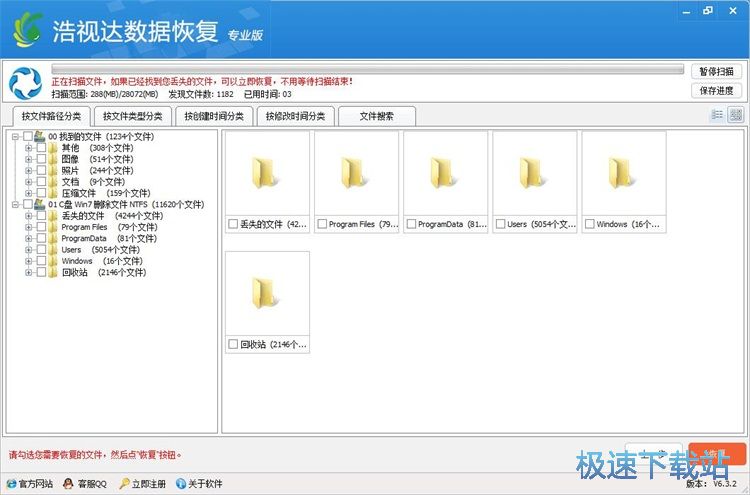Switch to 按创建时间分类 tab
The image size is (750, 495).
click(214, 116)
